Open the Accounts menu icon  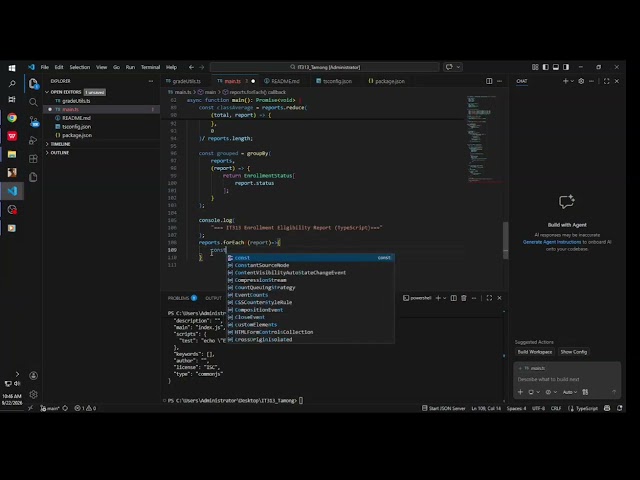click(33, 376)
